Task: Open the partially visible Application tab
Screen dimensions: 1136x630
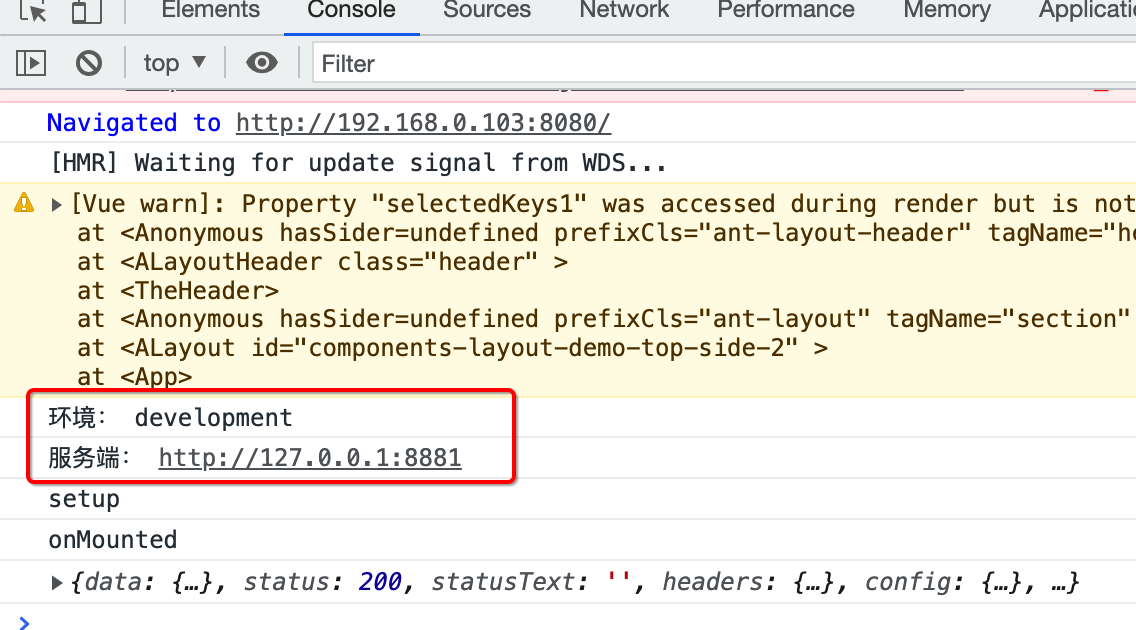Action: [1087, 10]
